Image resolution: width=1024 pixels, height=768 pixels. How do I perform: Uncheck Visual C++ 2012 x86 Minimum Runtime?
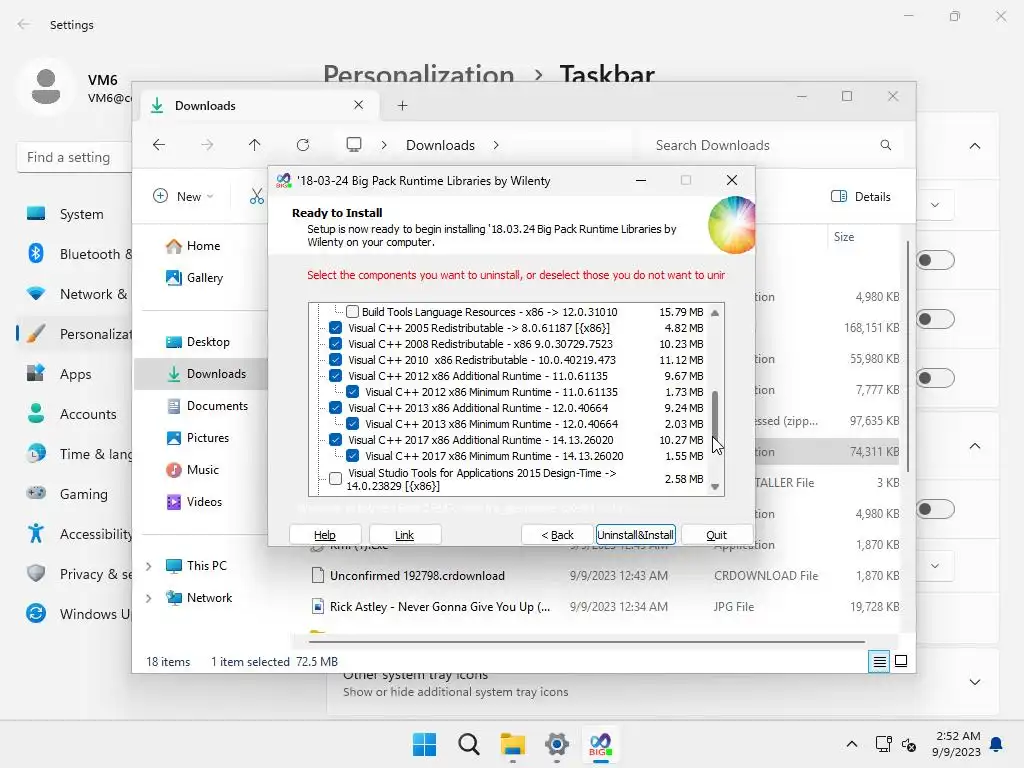353,392
